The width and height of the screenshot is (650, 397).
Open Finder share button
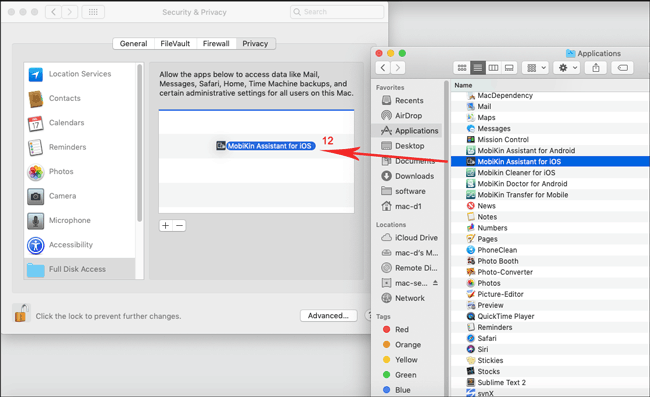pyautogui.click(x=596, y=68)
